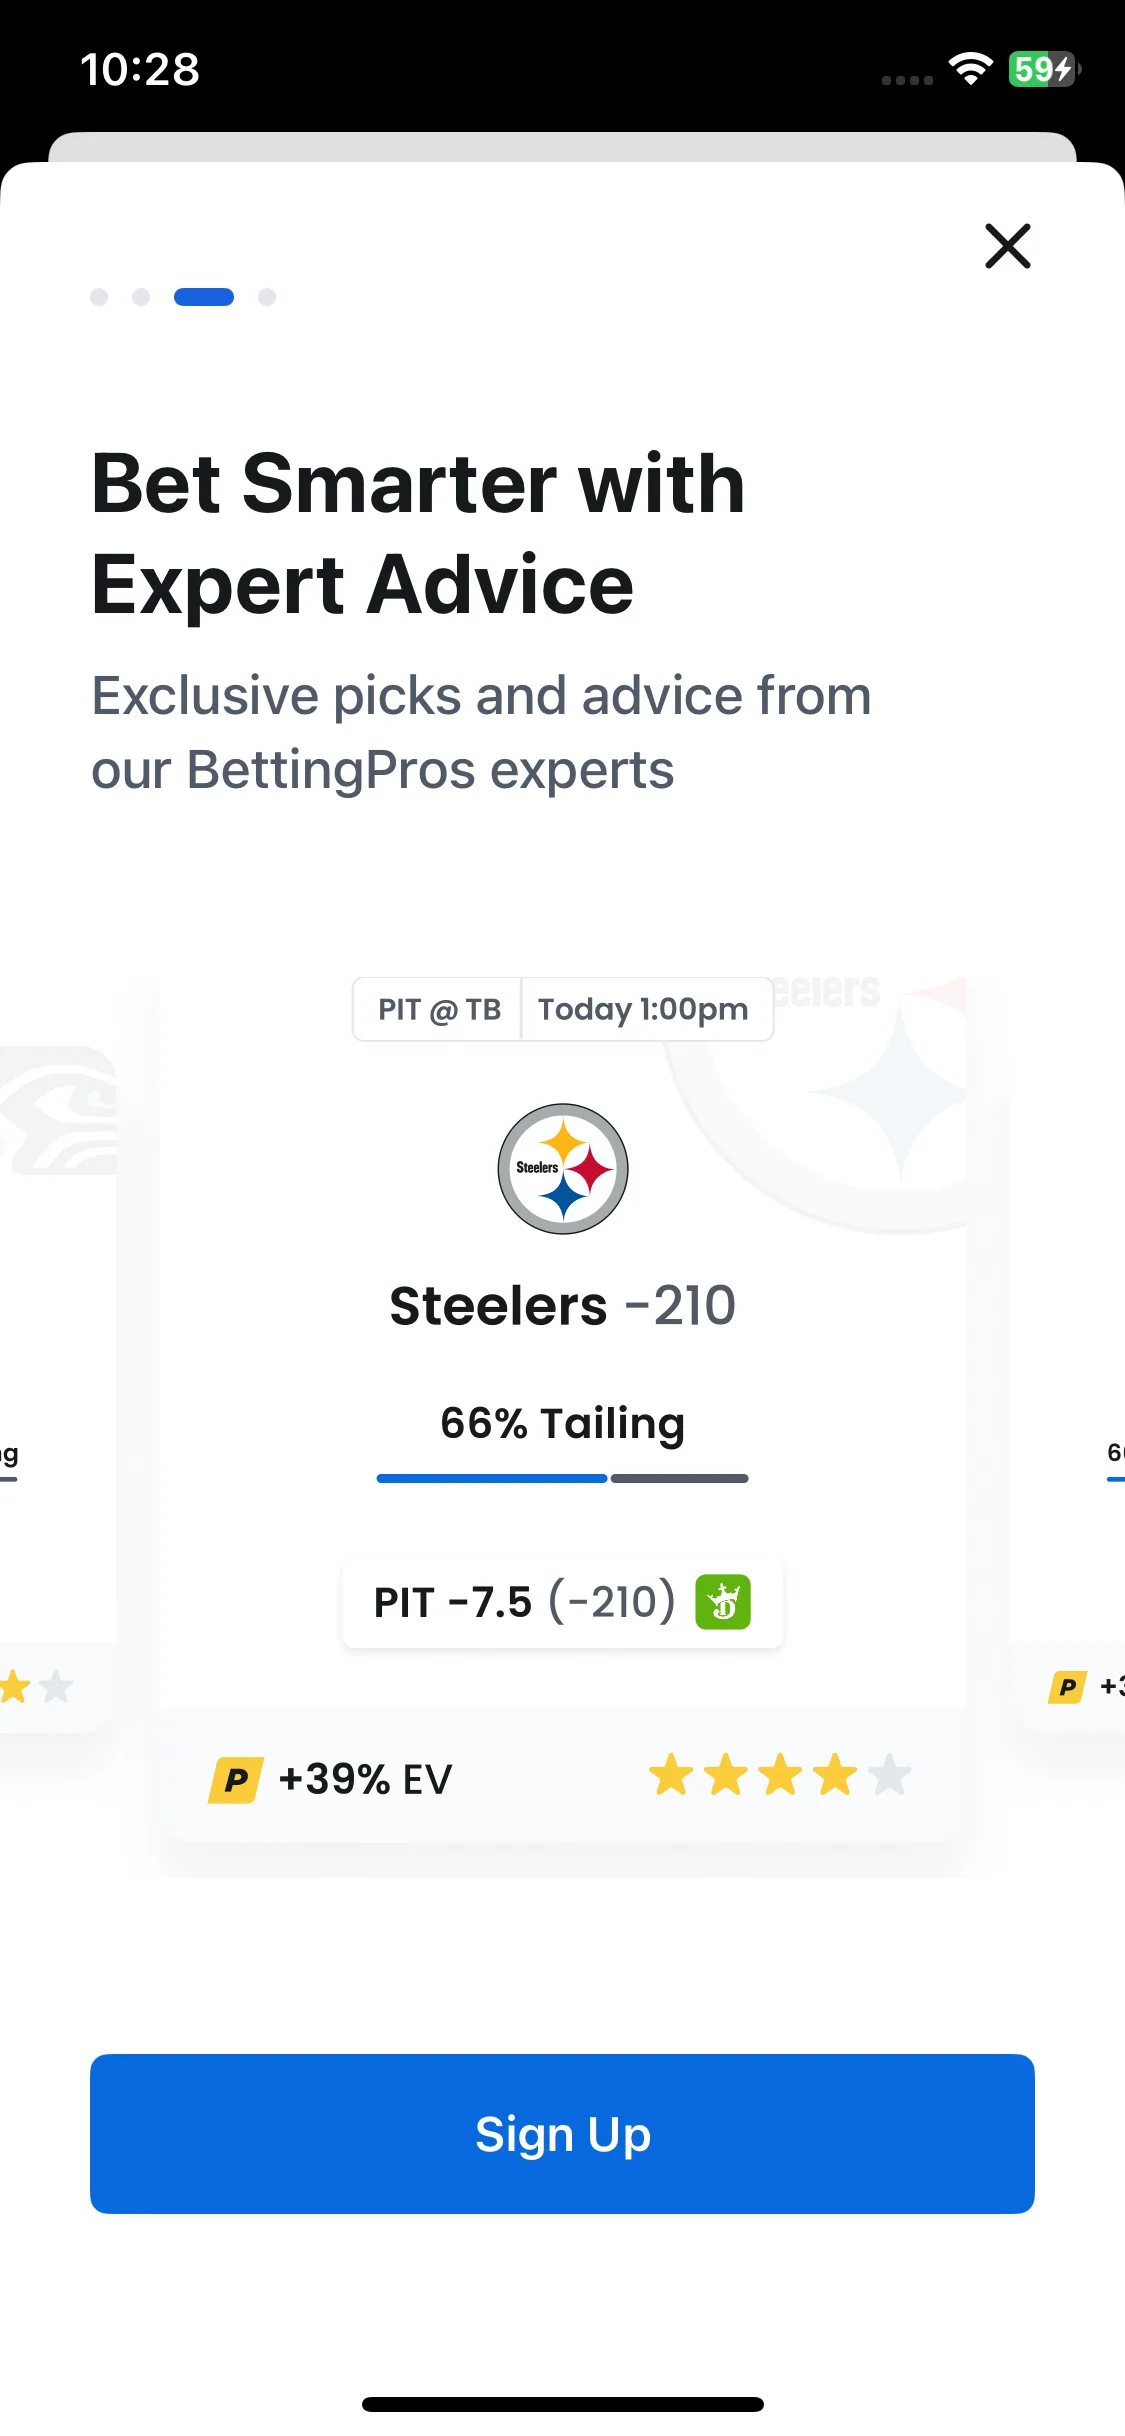Tap the Steelers -210 pick title

coord(563,1306)
